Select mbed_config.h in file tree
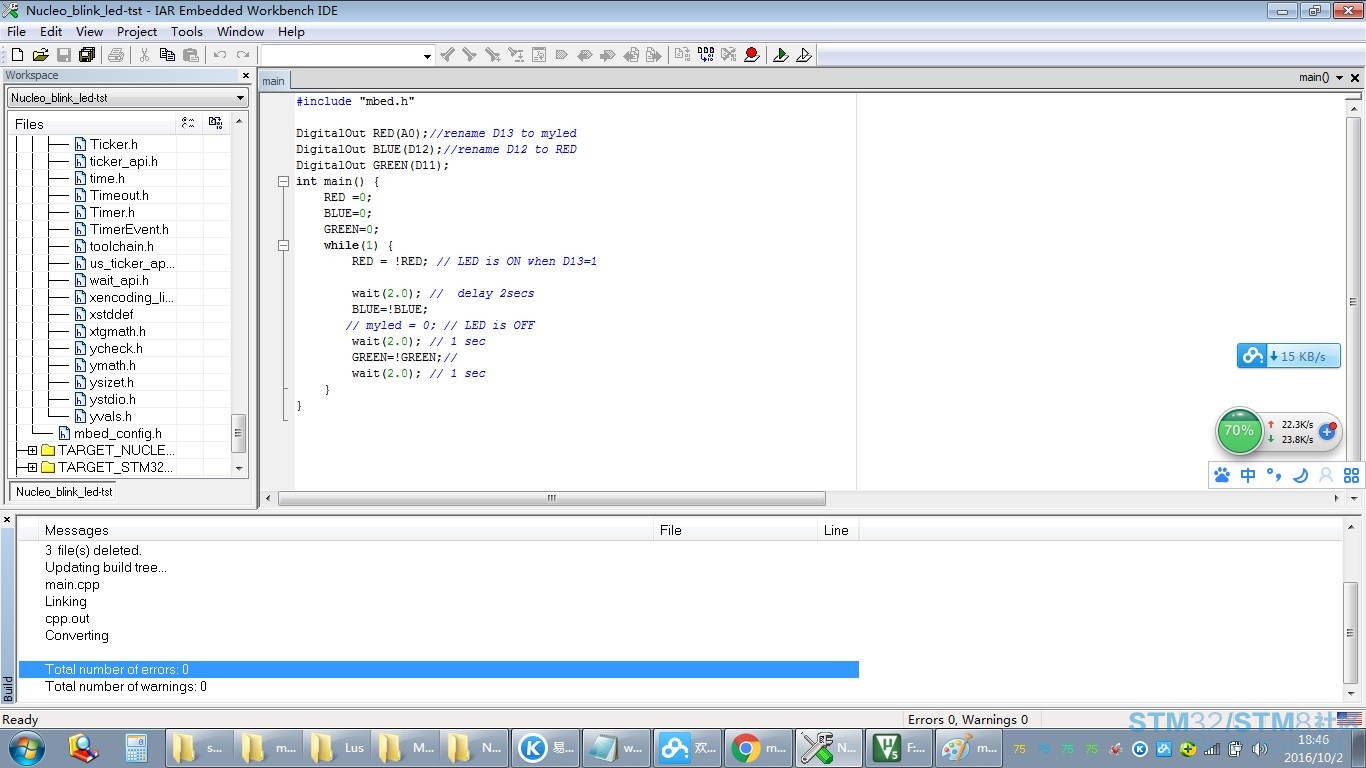 (117, 433)
